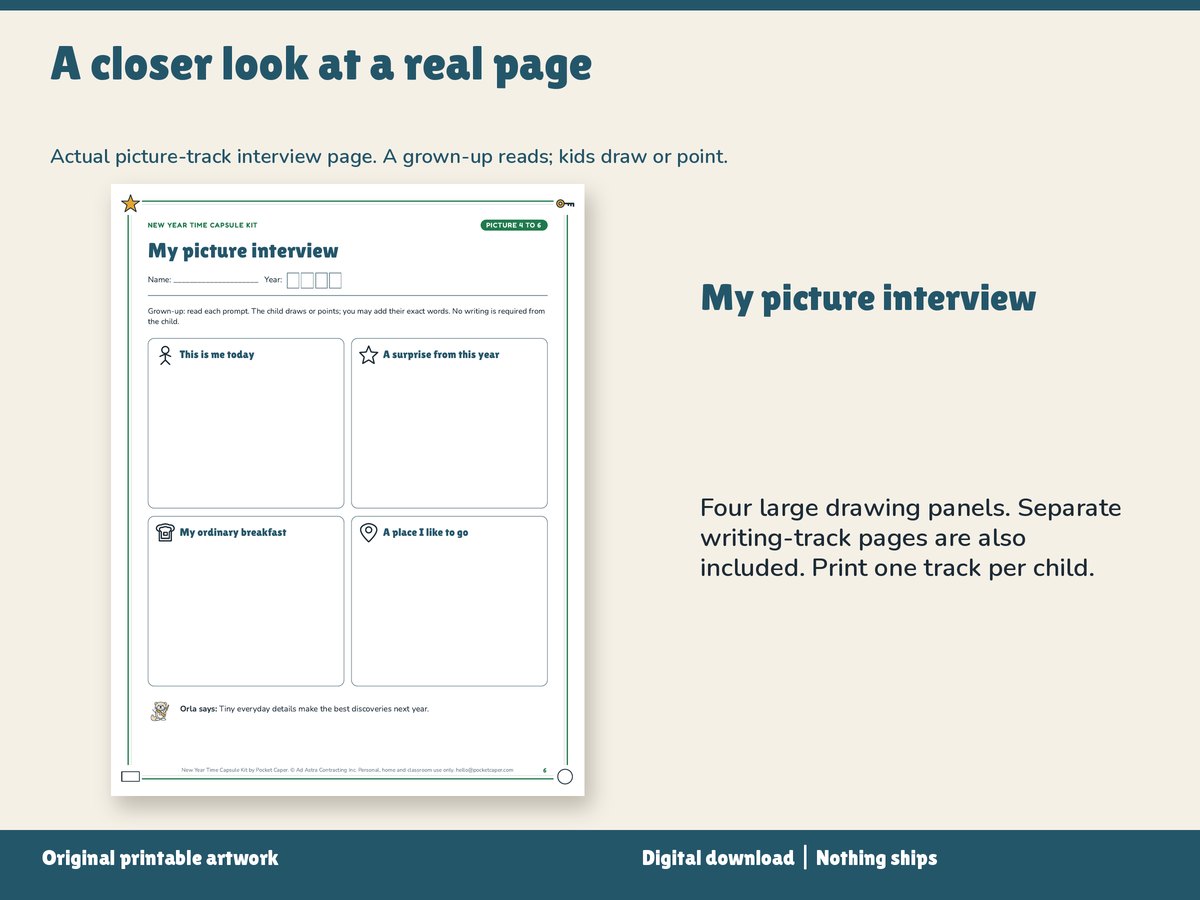The height and width of the screenshot is (900, 1200).
Task: Click the toast icon beside My ordinary breakfast
Action: click(165, 533)
